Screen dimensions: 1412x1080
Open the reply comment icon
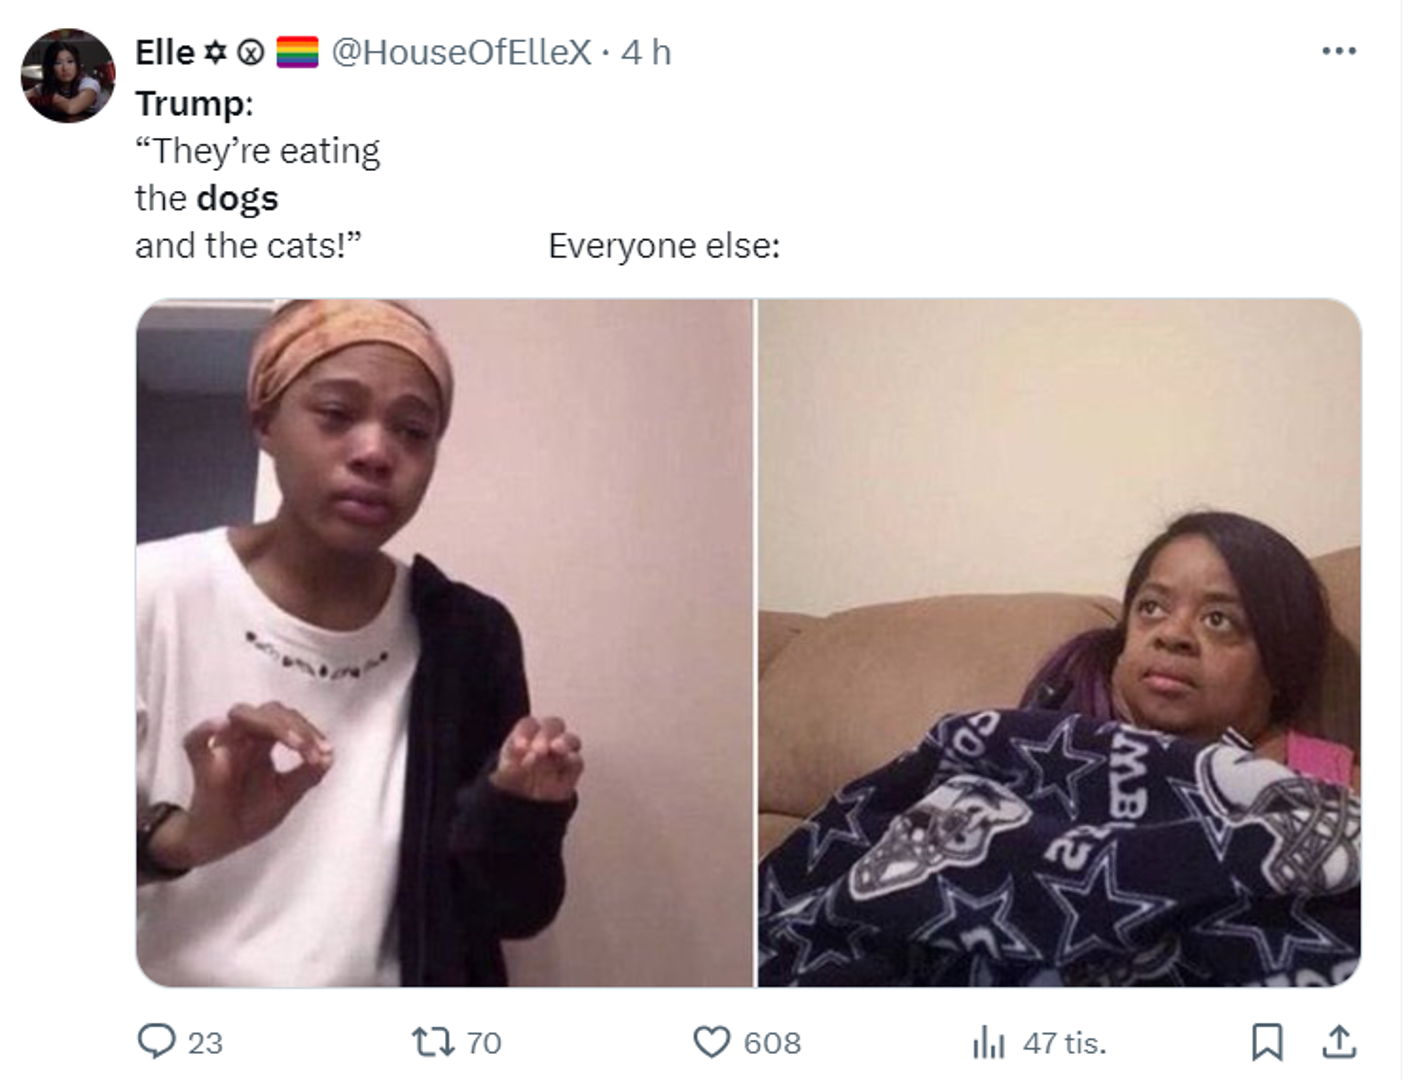click(x=156, y=1041)
